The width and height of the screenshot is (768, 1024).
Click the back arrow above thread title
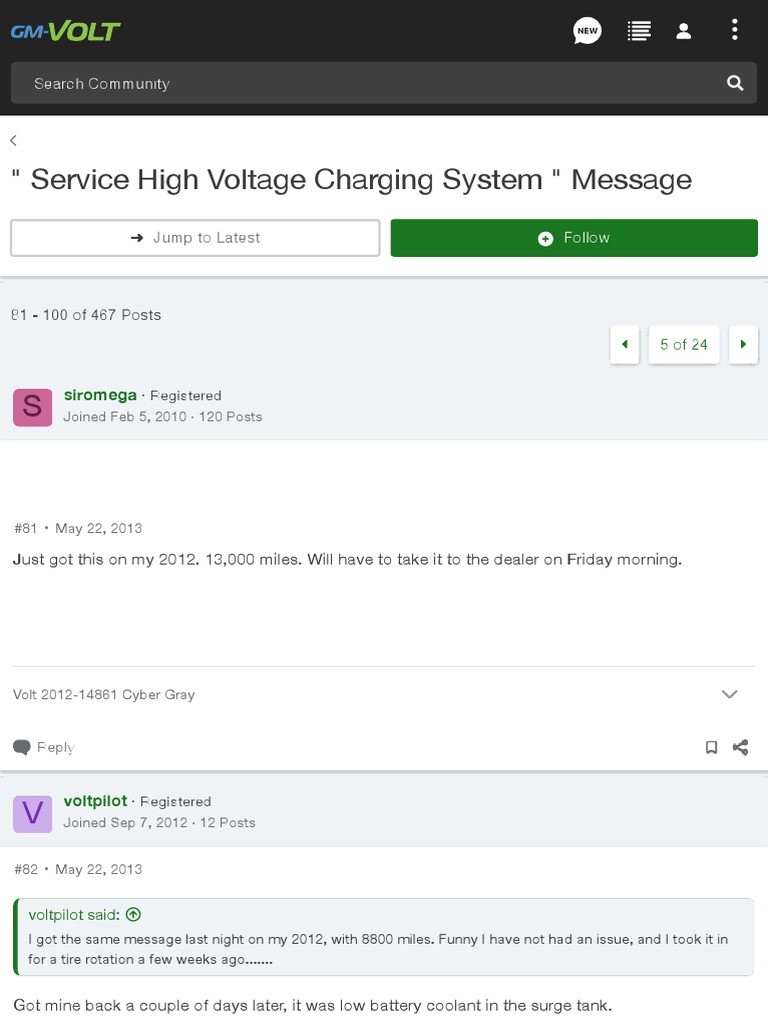pyautogui.click(x=14, y=141)
